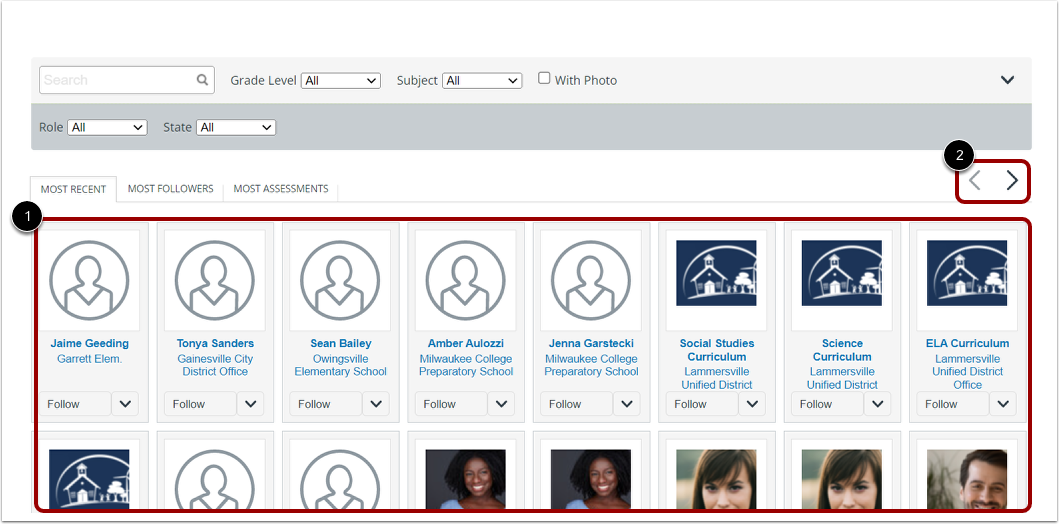Open the ELA Curriculum name link
Viewport: 1059px width, 524px height.
(x=968, y=344)
